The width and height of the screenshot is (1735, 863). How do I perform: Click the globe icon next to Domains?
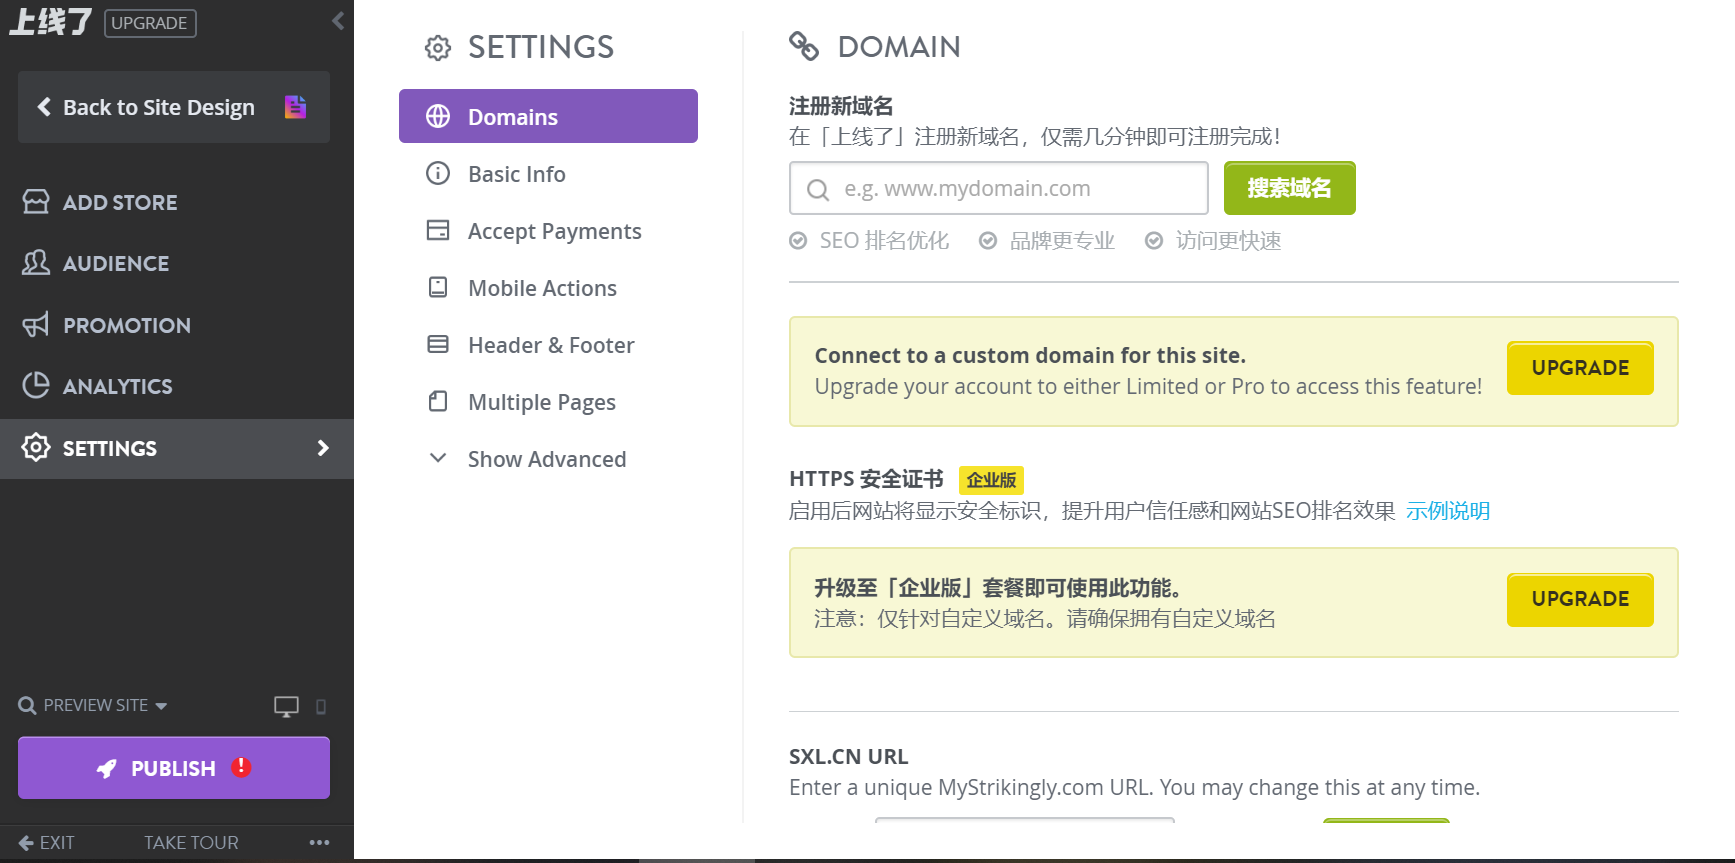(438, 116)
